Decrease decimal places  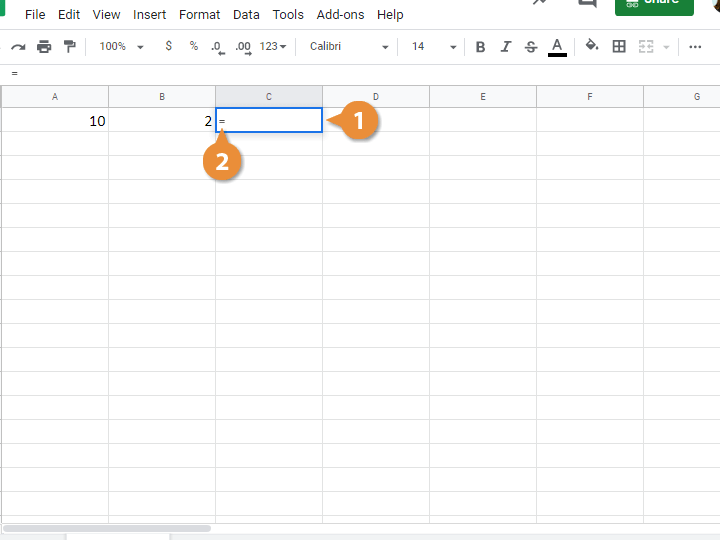(217, 47)
